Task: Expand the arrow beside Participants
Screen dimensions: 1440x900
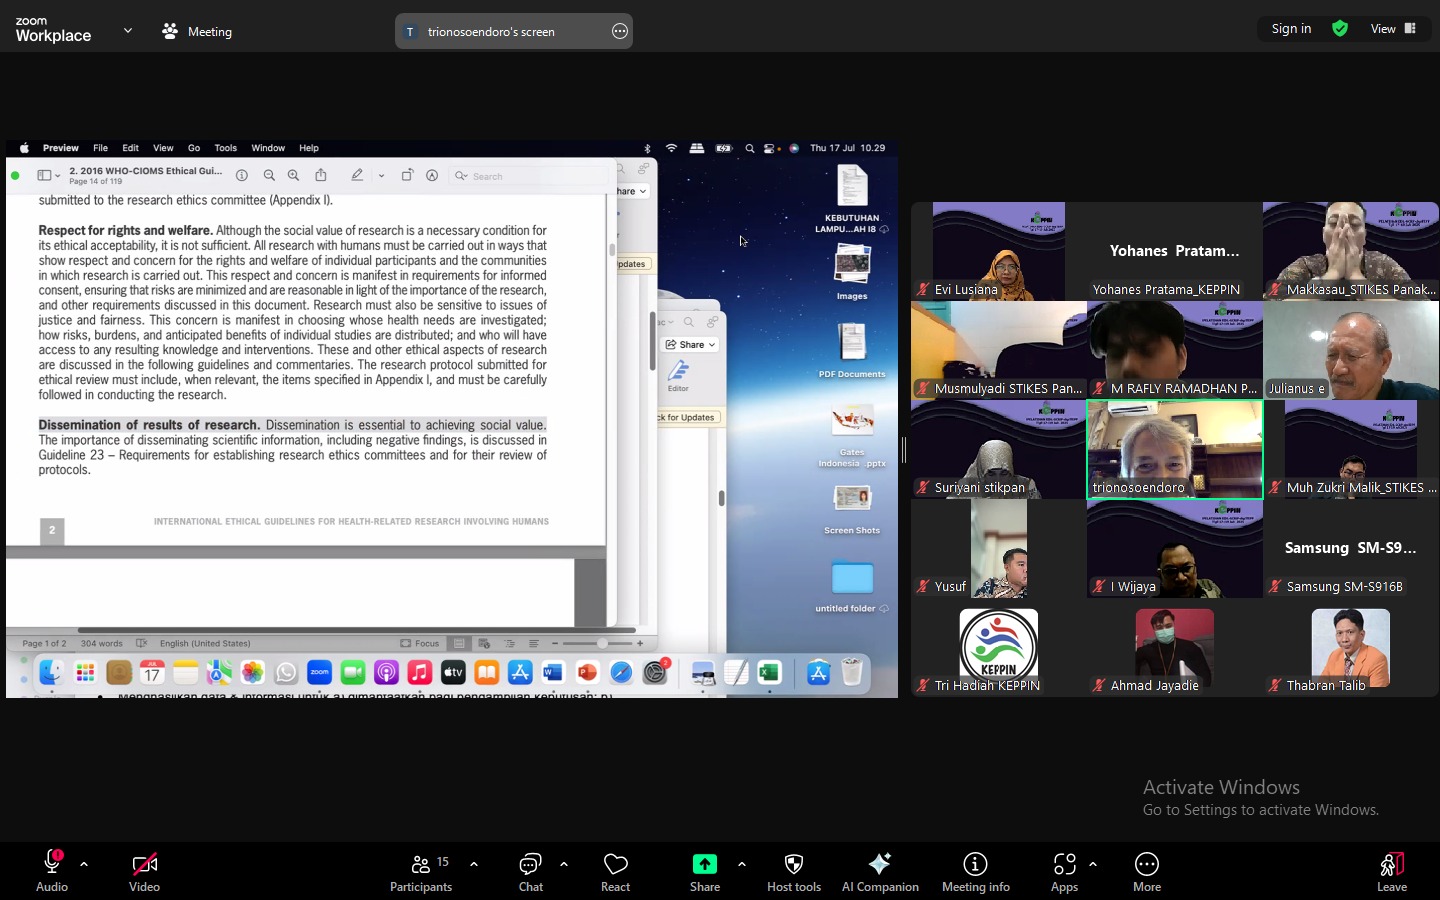Action: 474,864
